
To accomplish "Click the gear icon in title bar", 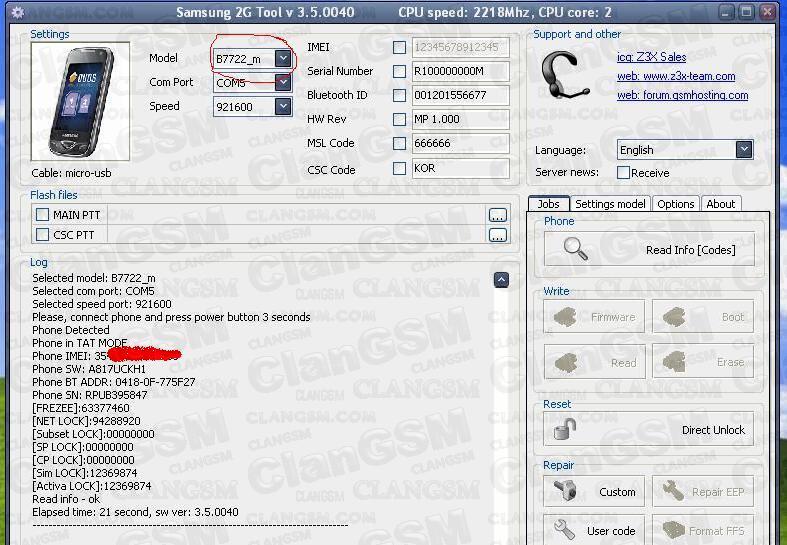I will (x=18, y=12).
